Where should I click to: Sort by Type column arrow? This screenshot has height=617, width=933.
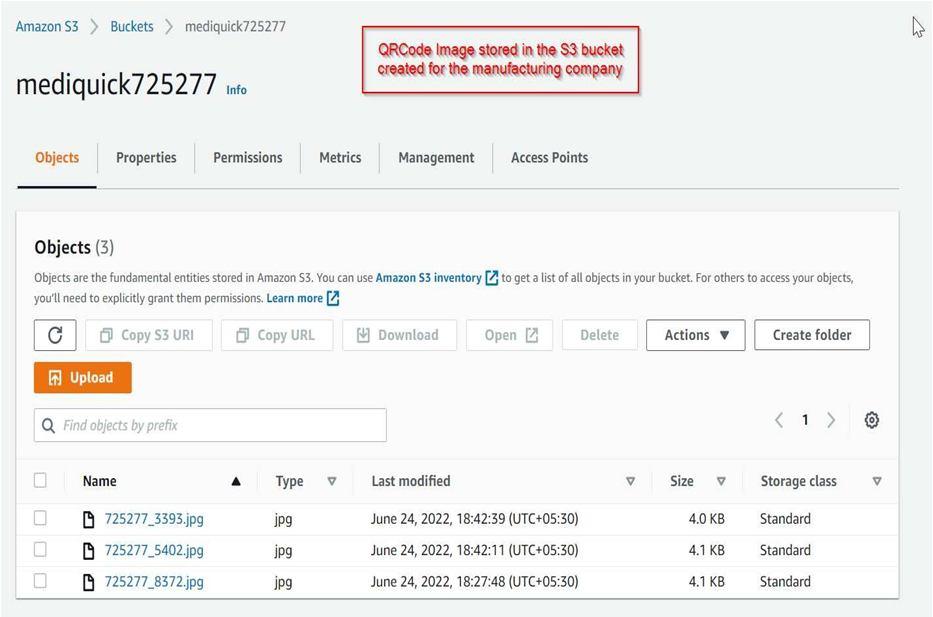332,481
